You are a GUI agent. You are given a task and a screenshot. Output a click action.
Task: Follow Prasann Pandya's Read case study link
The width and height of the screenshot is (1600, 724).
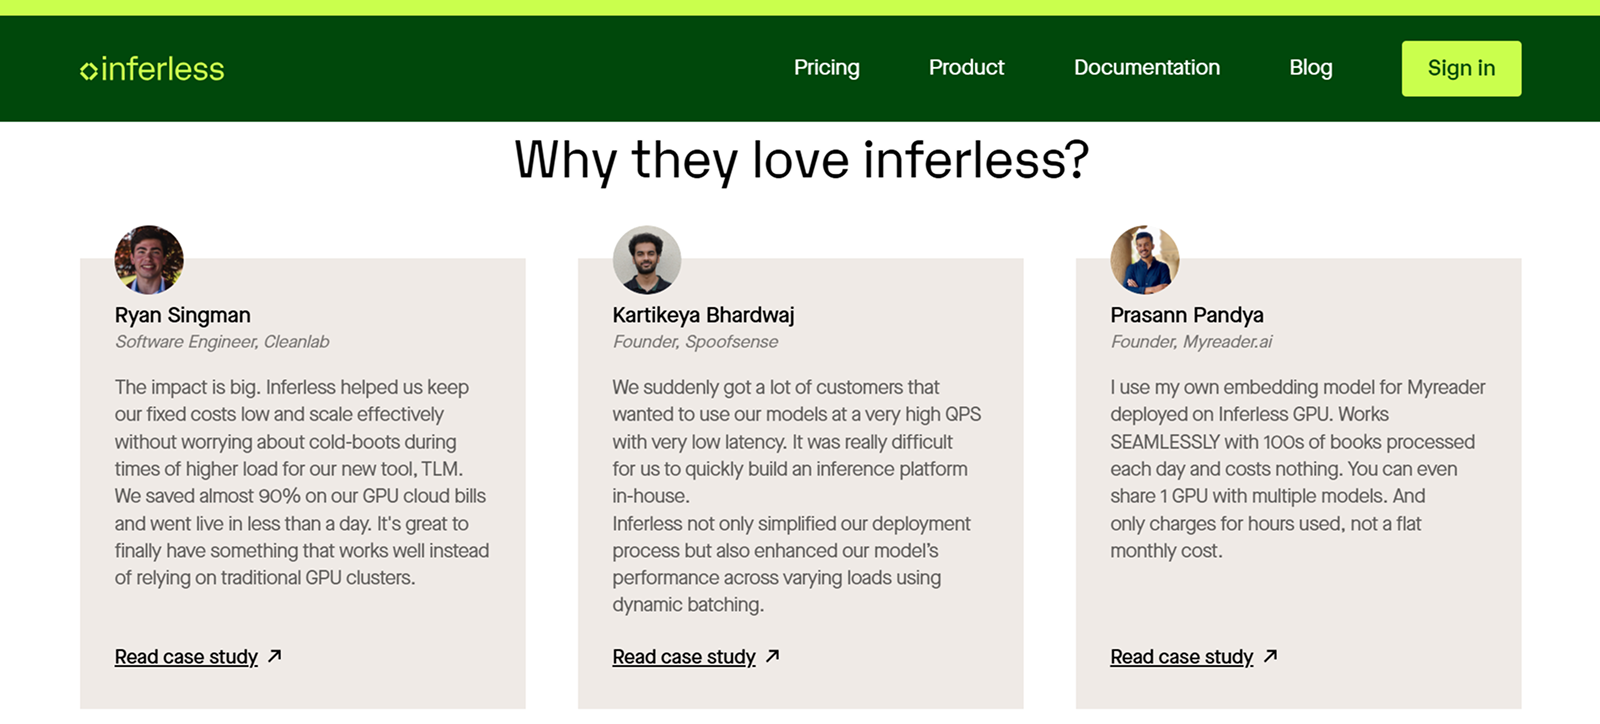tap(1182, 657)
